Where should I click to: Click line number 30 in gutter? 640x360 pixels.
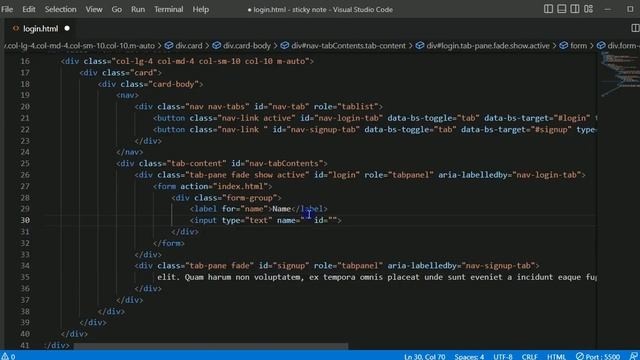[x=25, y=220]
